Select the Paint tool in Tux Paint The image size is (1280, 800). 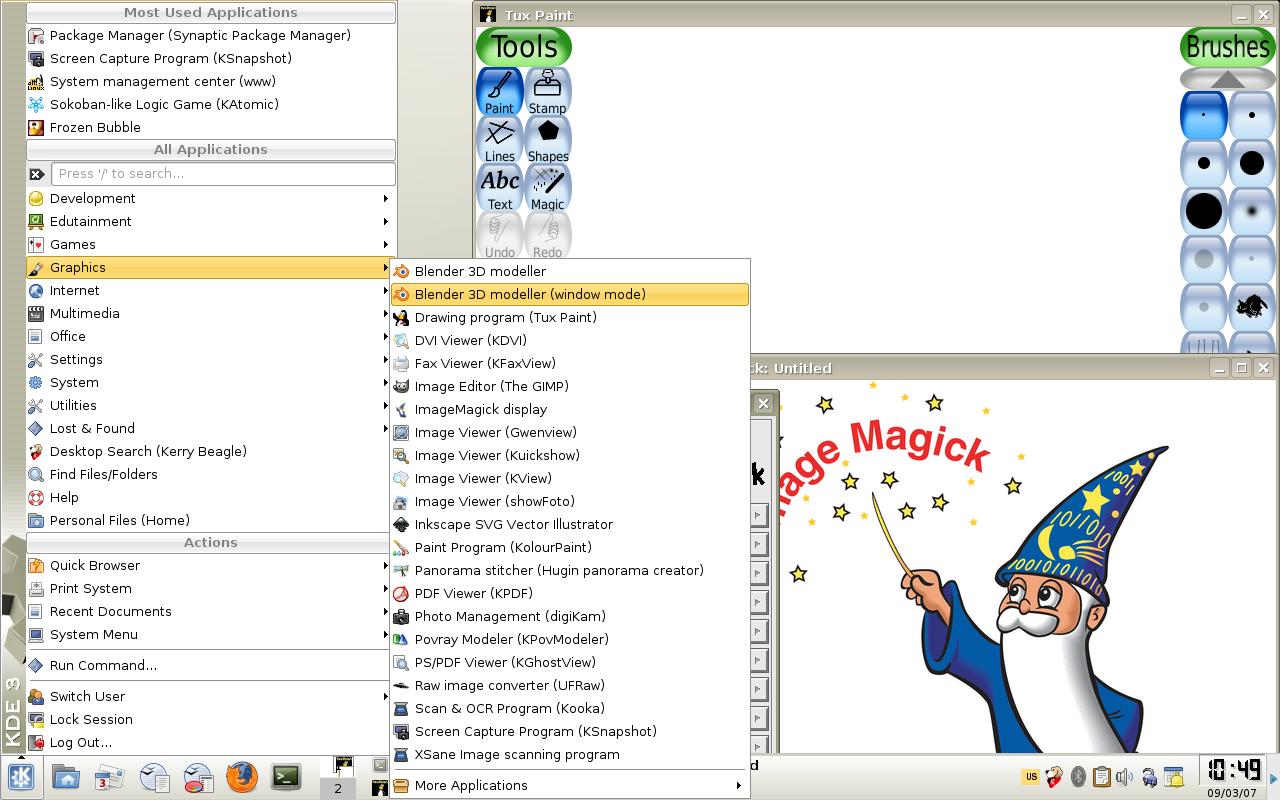pyautogui.click(x=499, y=92)
